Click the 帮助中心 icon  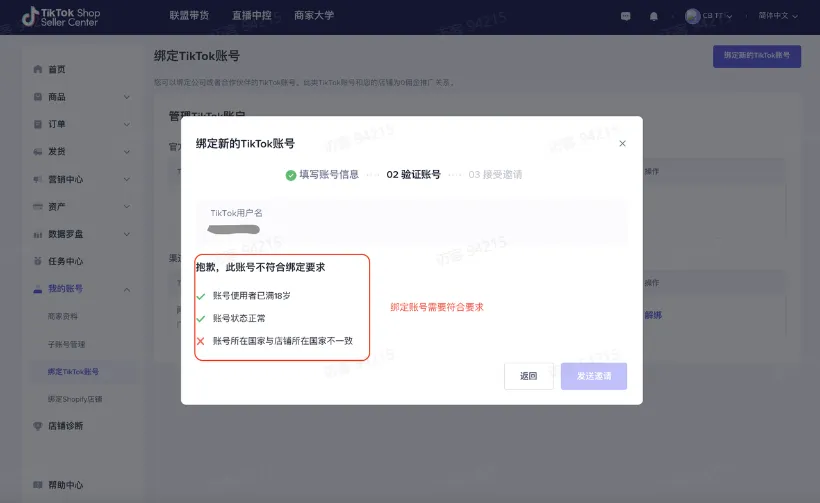click(38, 485)
